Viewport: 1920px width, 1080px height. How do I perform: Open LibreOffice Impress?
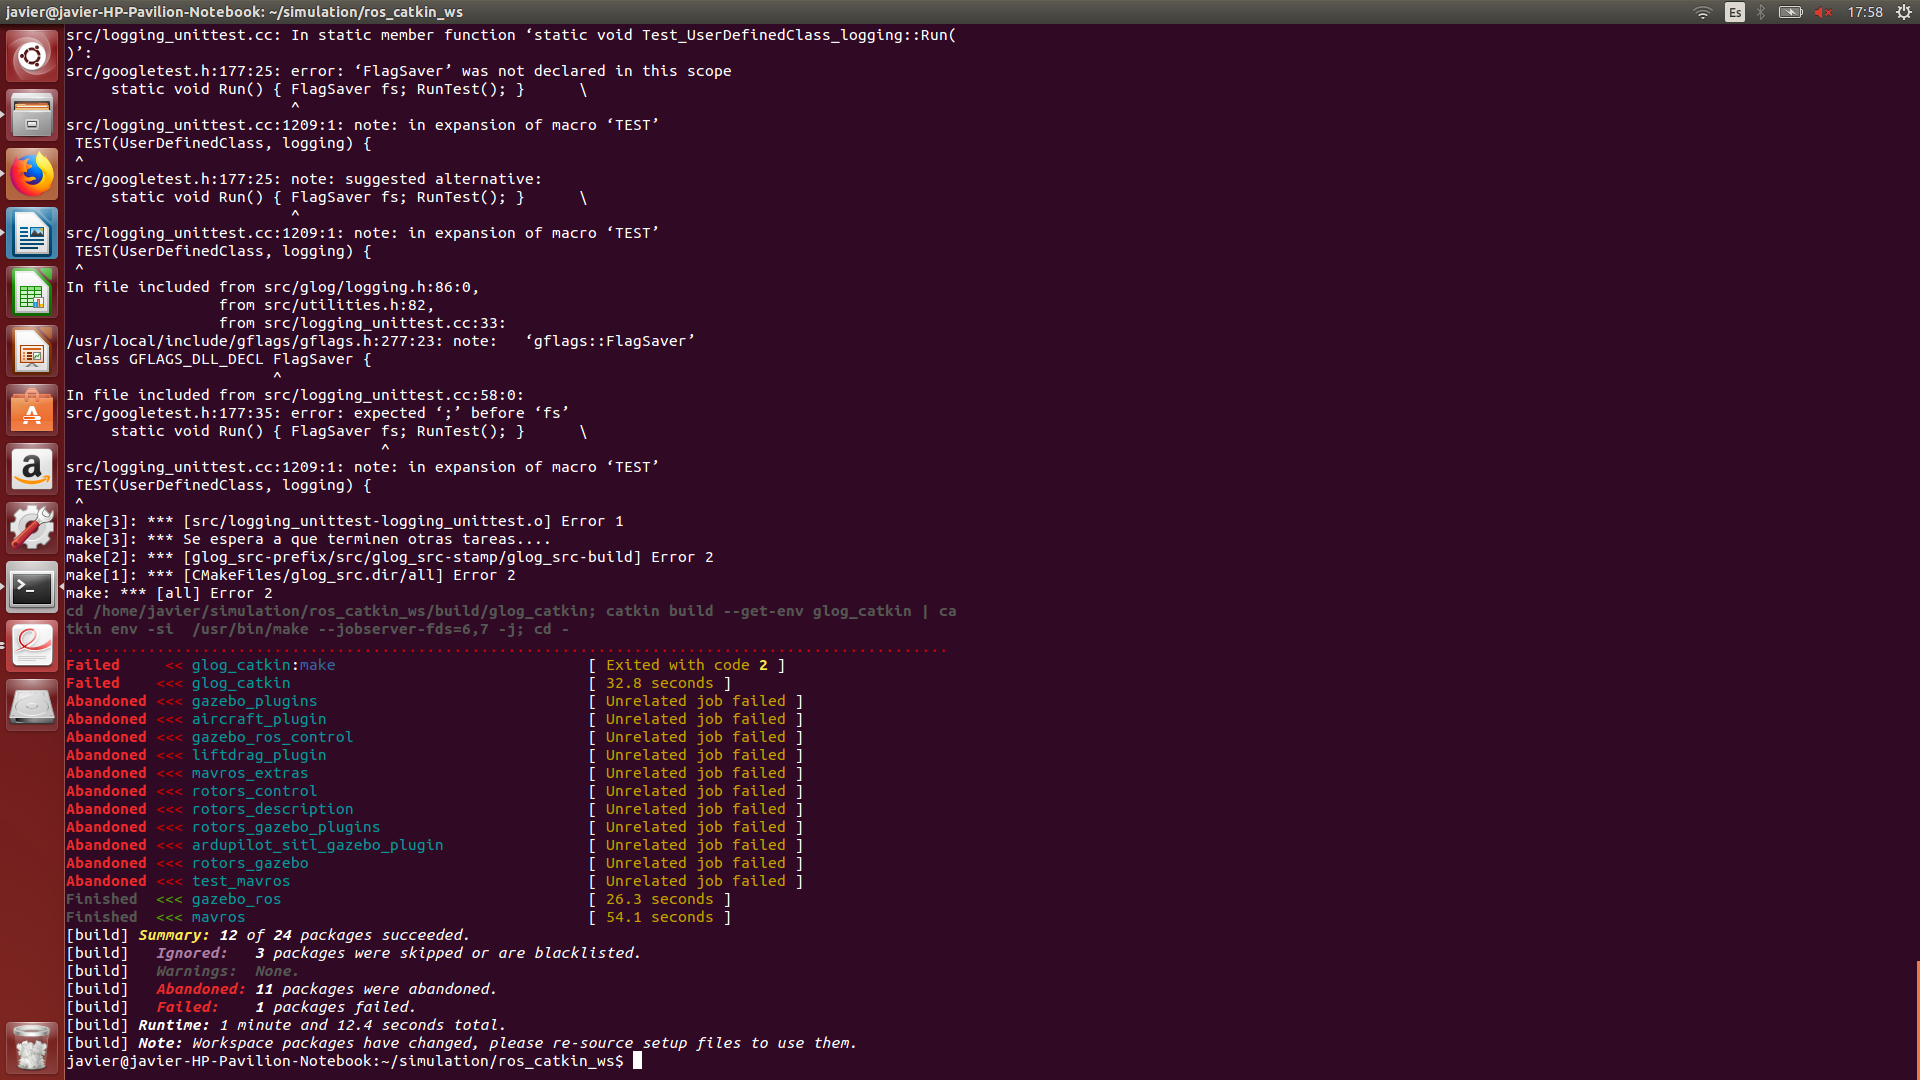[x=32, y=351]
